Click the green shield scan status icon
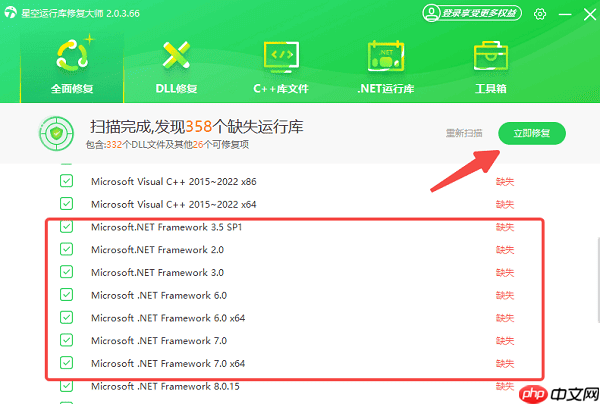The image size is (600, 404). coord(56,133)
